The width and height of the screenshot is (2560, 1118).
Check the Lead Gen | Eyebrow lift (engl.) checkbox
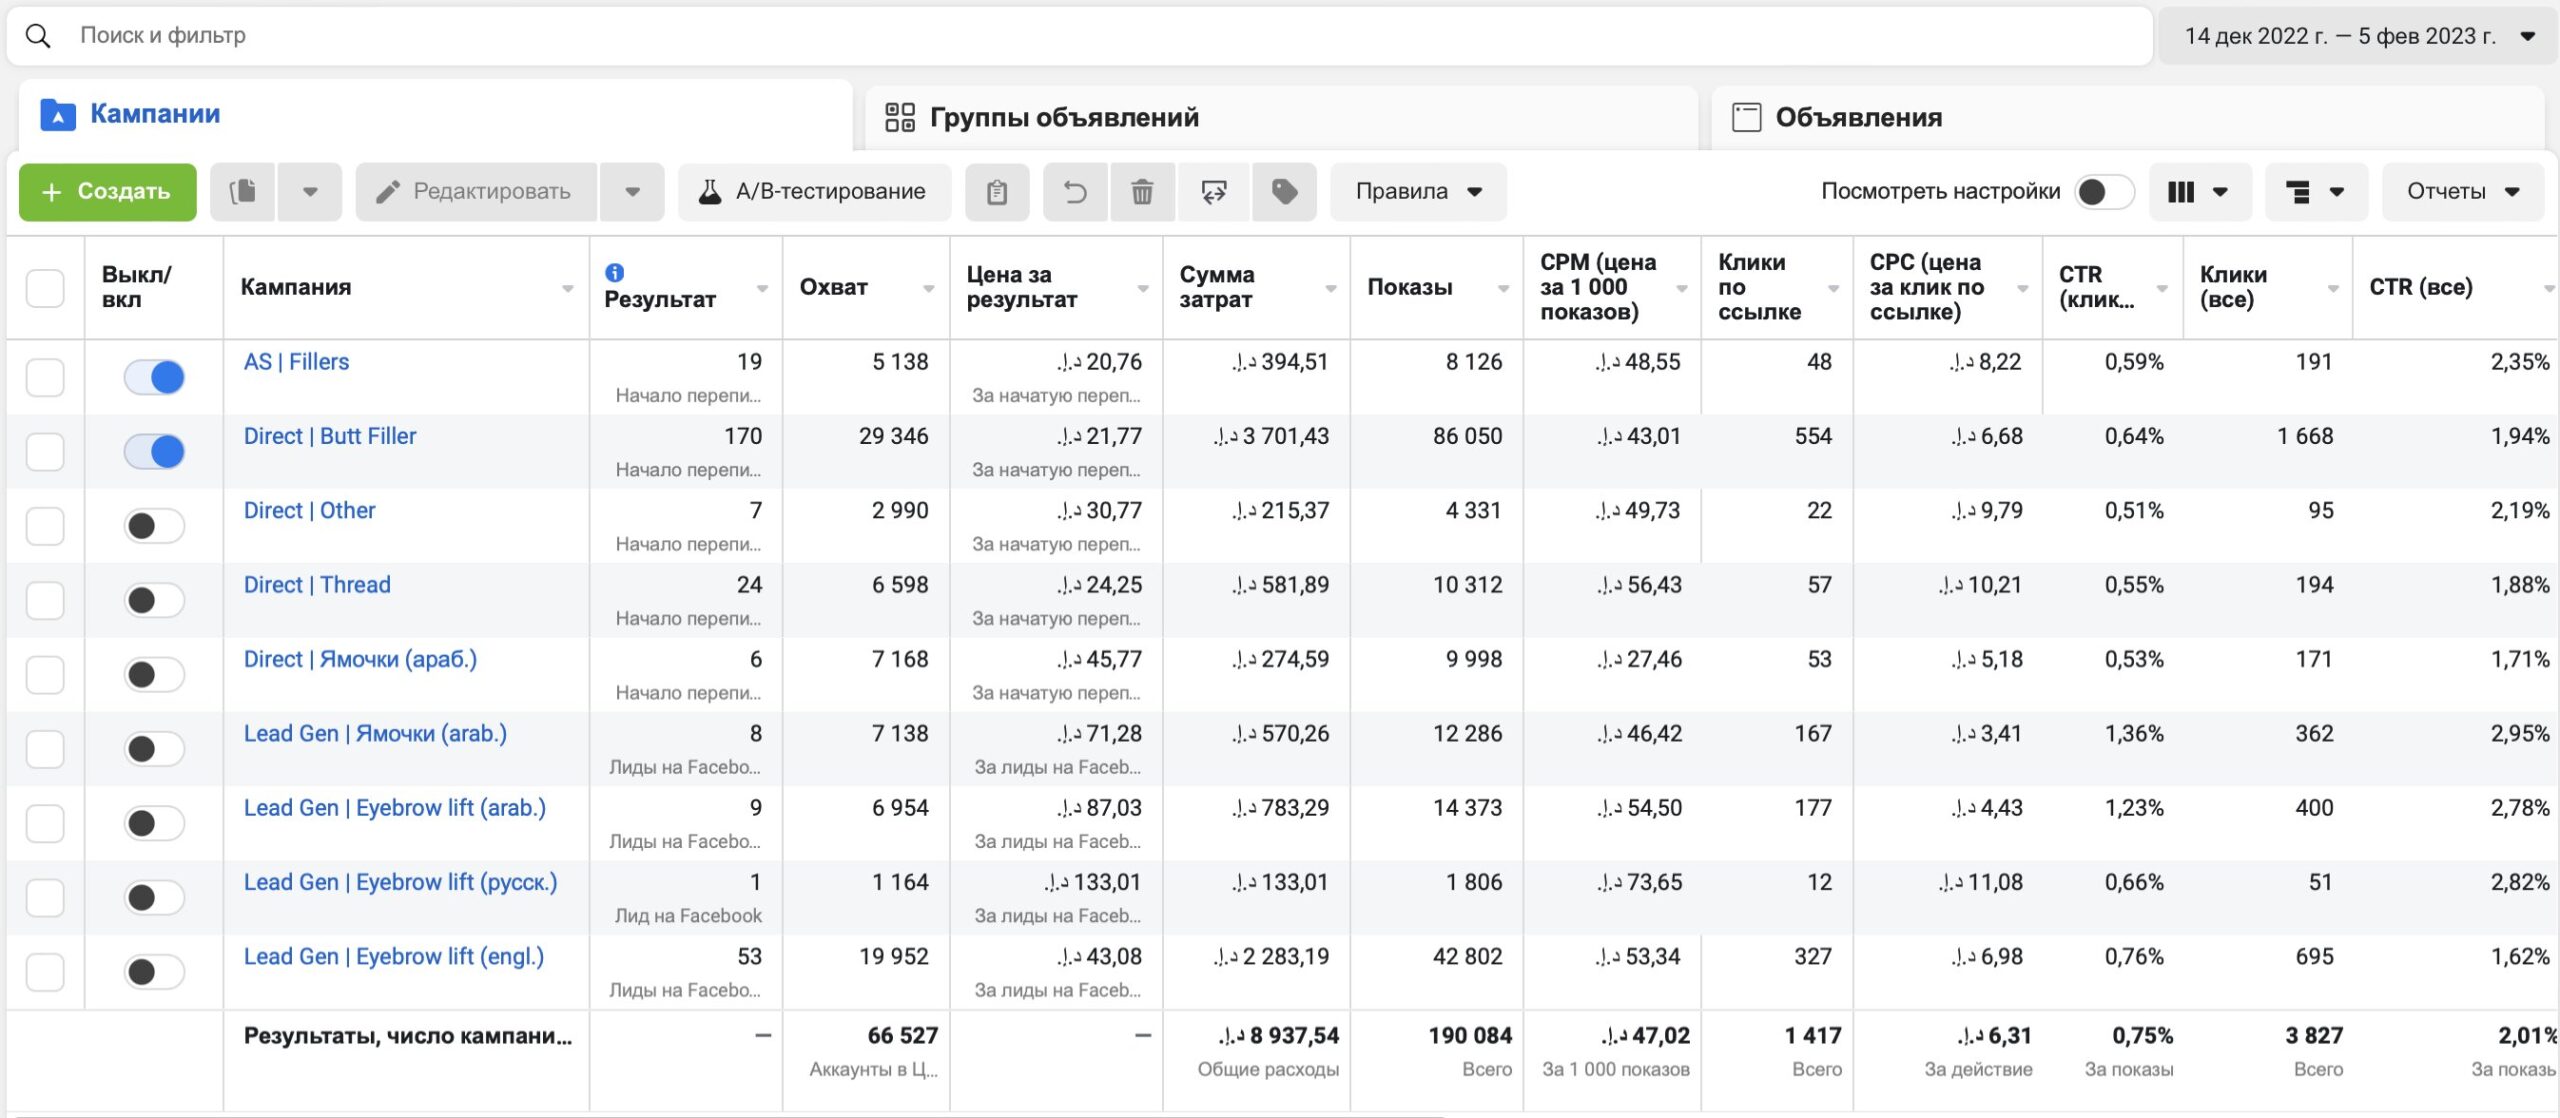(x=45, y=972)
